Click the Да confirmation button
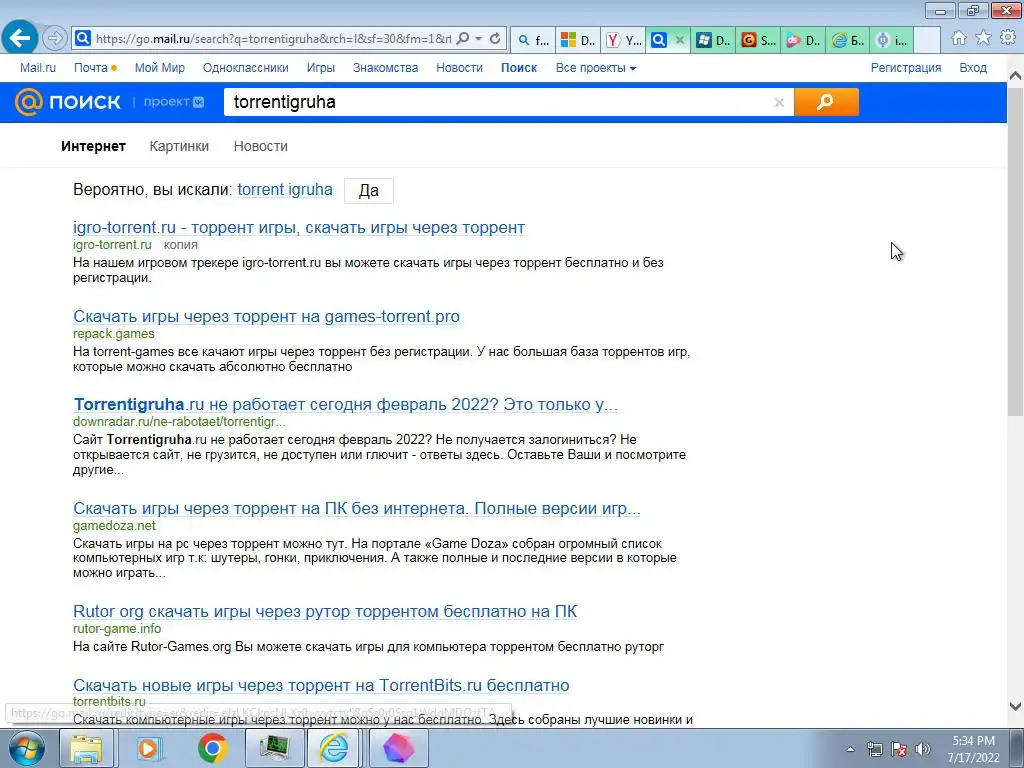1024x768 pixels. point(368,191)
